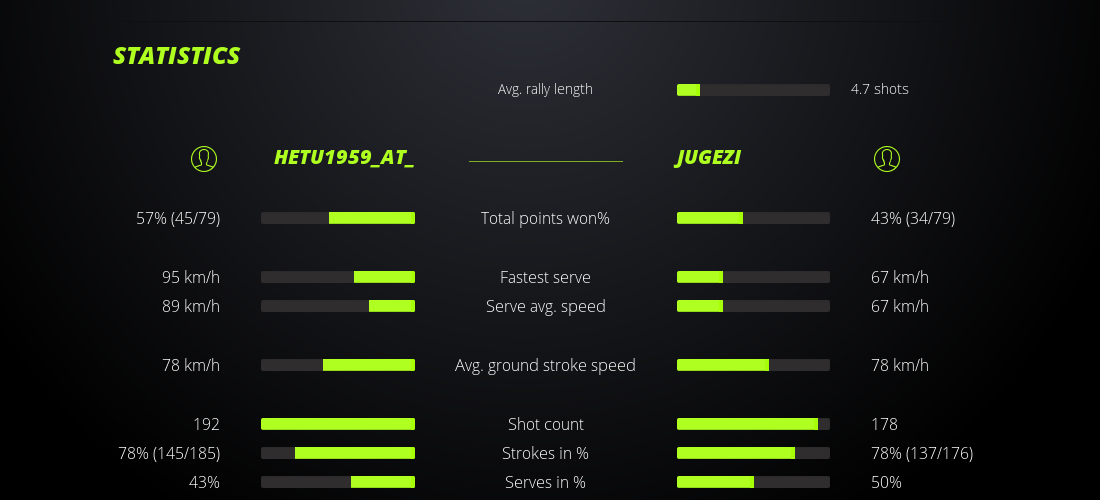The height and width of the screenshot is (500, 1100).
Task: Open HETU1959_AT_ player name link
Action: 344,158
